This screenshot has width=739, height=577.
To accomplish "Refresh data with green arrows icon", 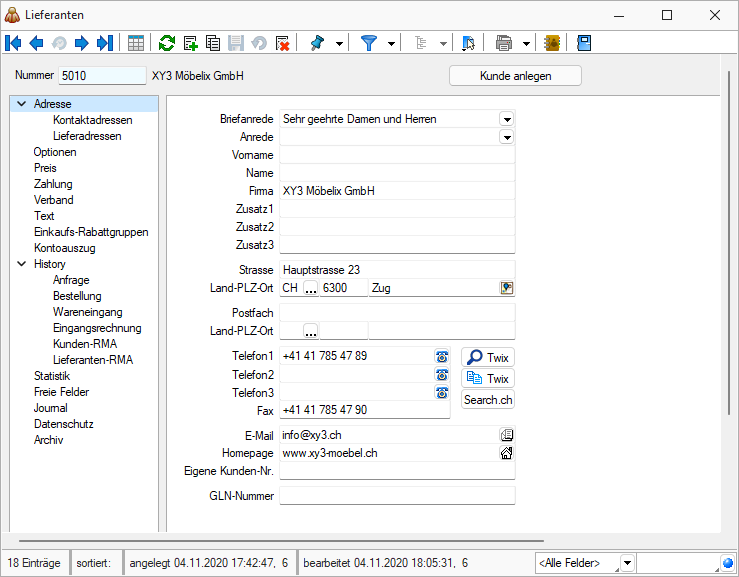I will click(x=167, y=43).
